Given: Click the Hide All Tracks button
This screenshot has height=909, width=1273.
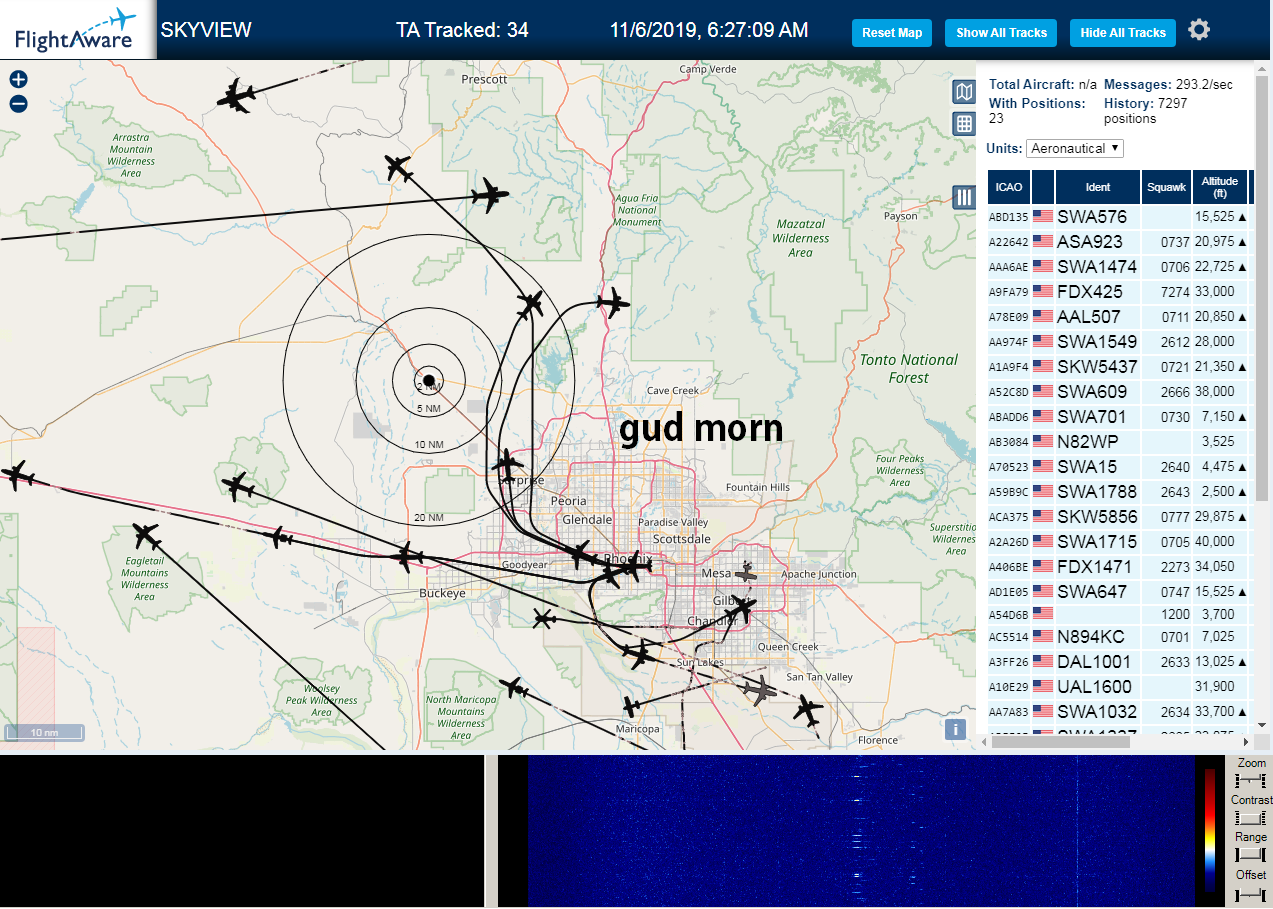Looking at the screenshot, I should pyautogui.click(x=1123, y=33).
